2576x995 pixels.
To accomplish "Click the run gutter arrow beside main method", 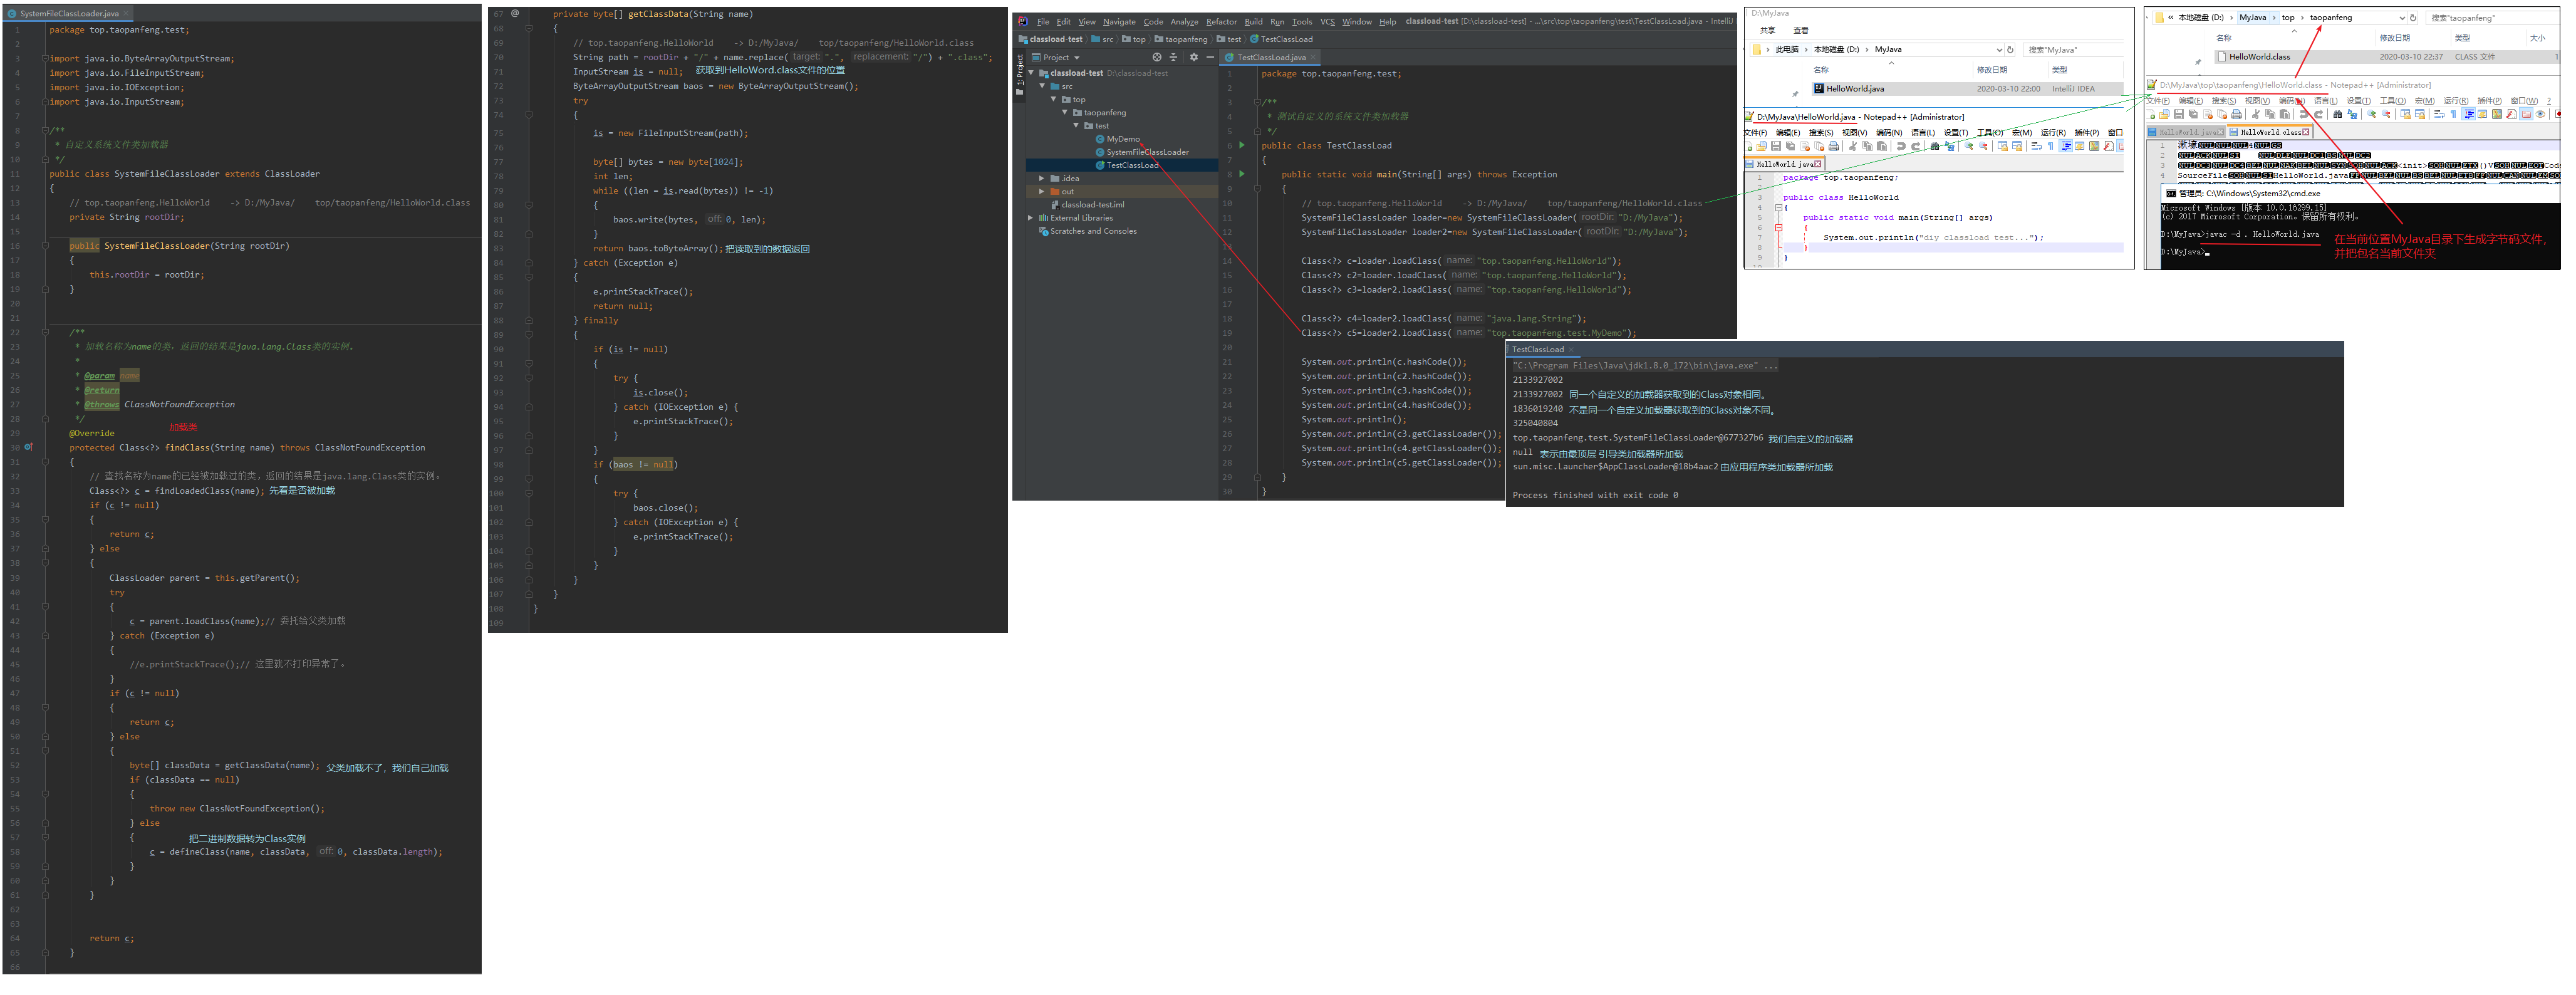I will click(1242, 174).
